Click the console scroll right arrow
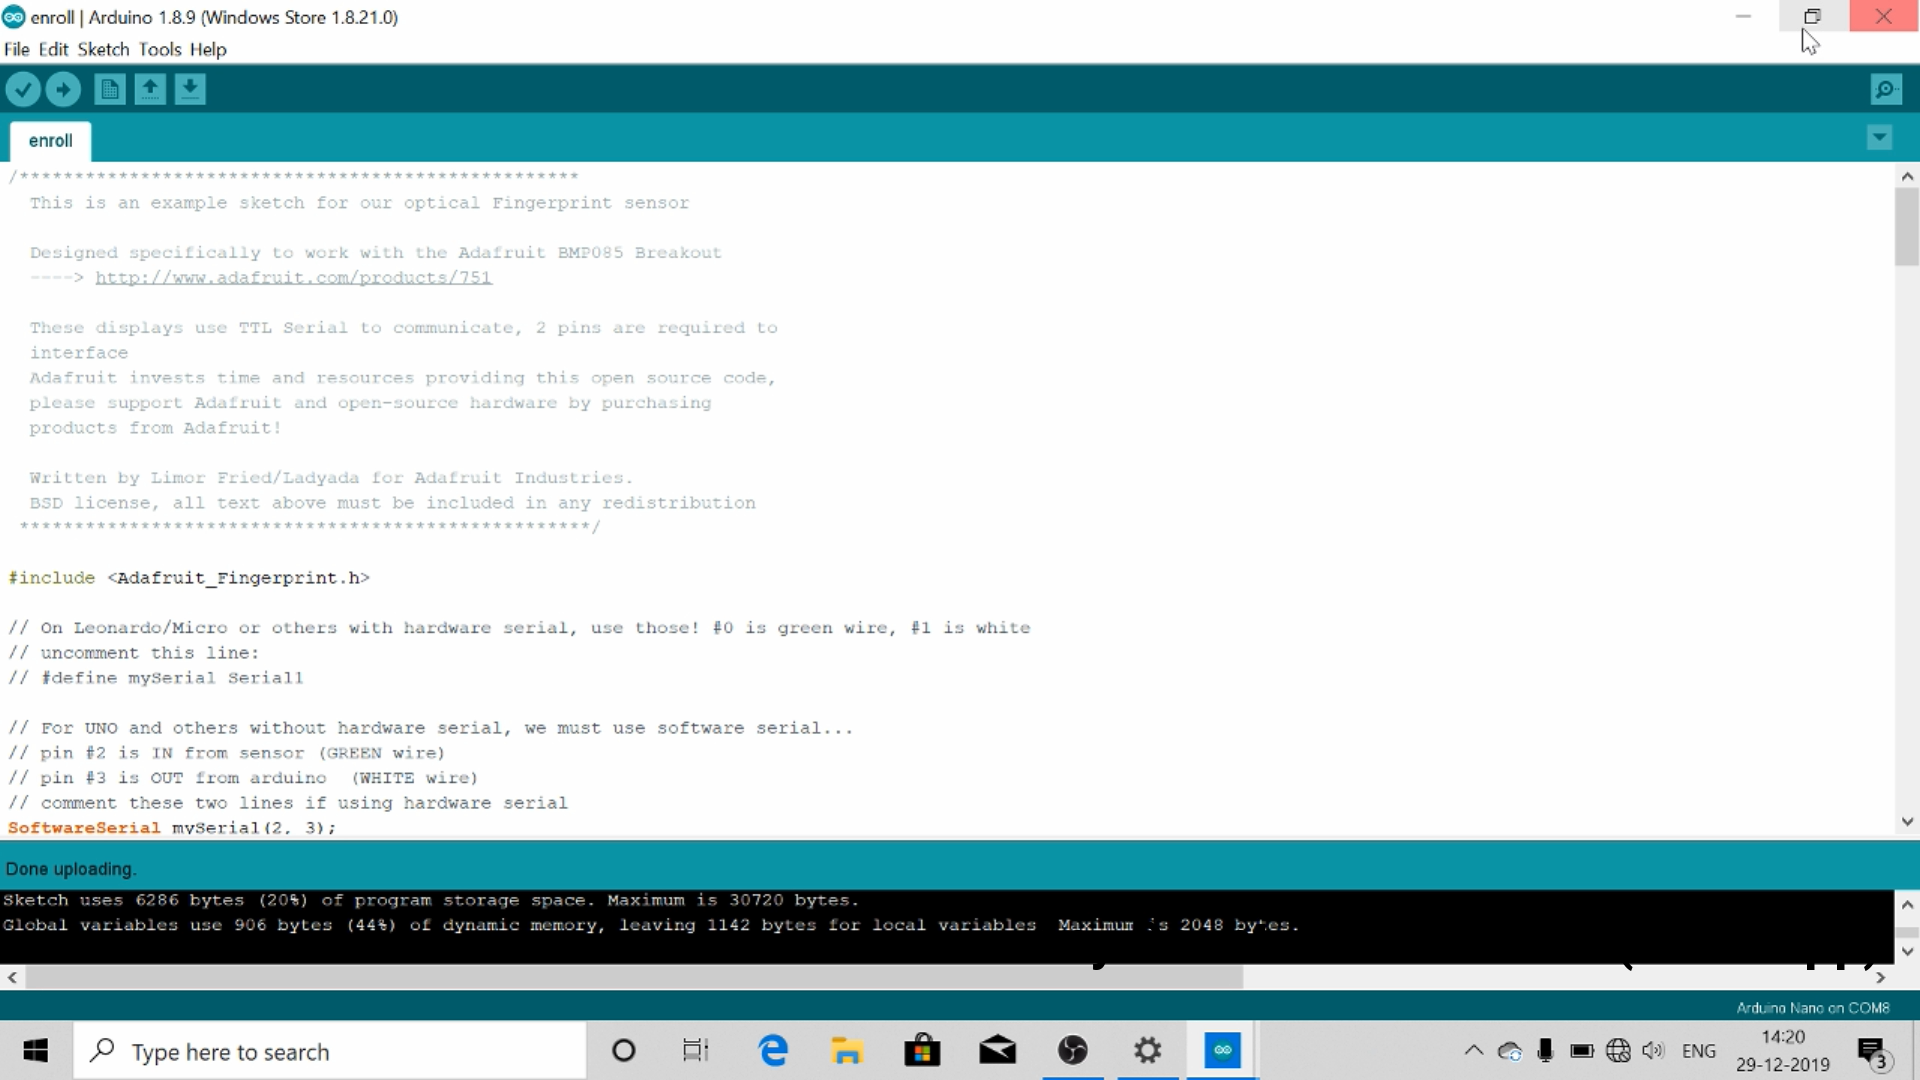 (1881, 978)
